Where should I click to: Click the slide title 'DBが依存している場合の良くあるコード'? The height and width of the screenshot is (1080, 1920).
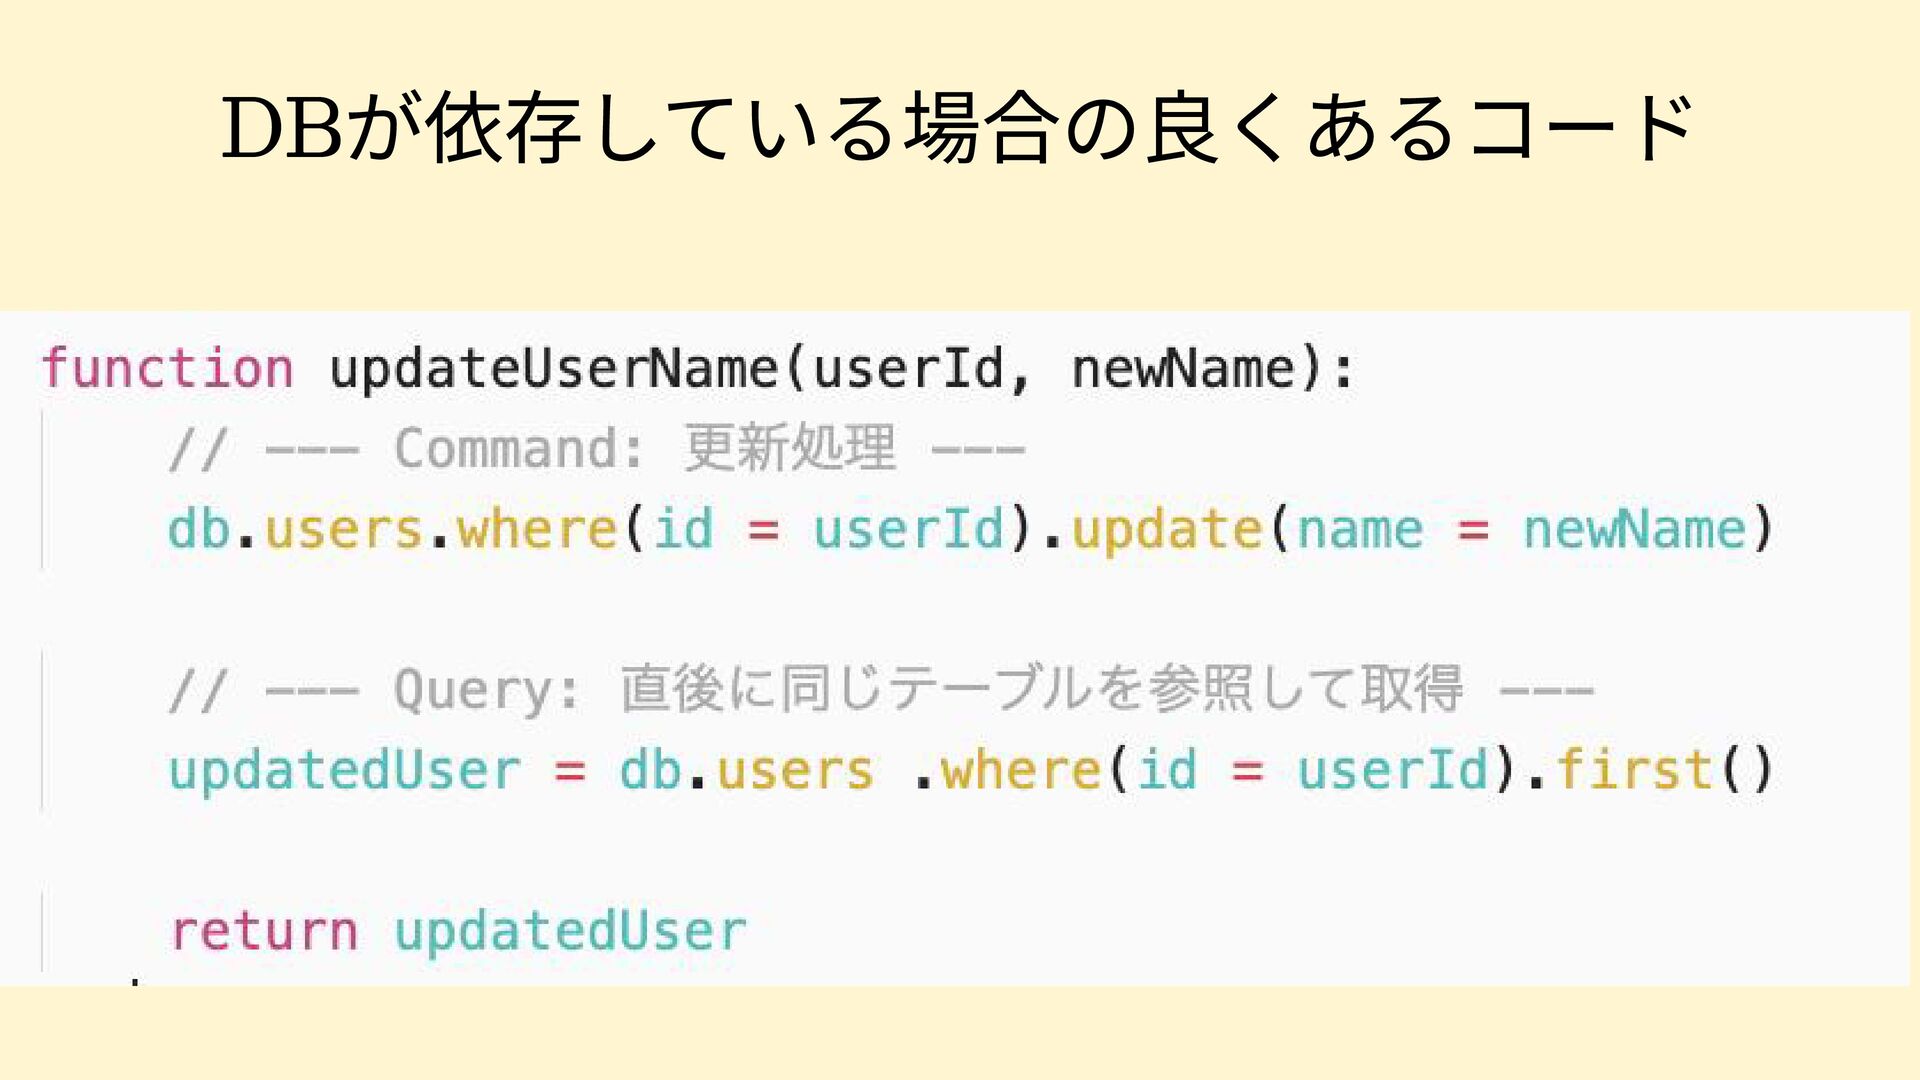(x=957, y=128)
